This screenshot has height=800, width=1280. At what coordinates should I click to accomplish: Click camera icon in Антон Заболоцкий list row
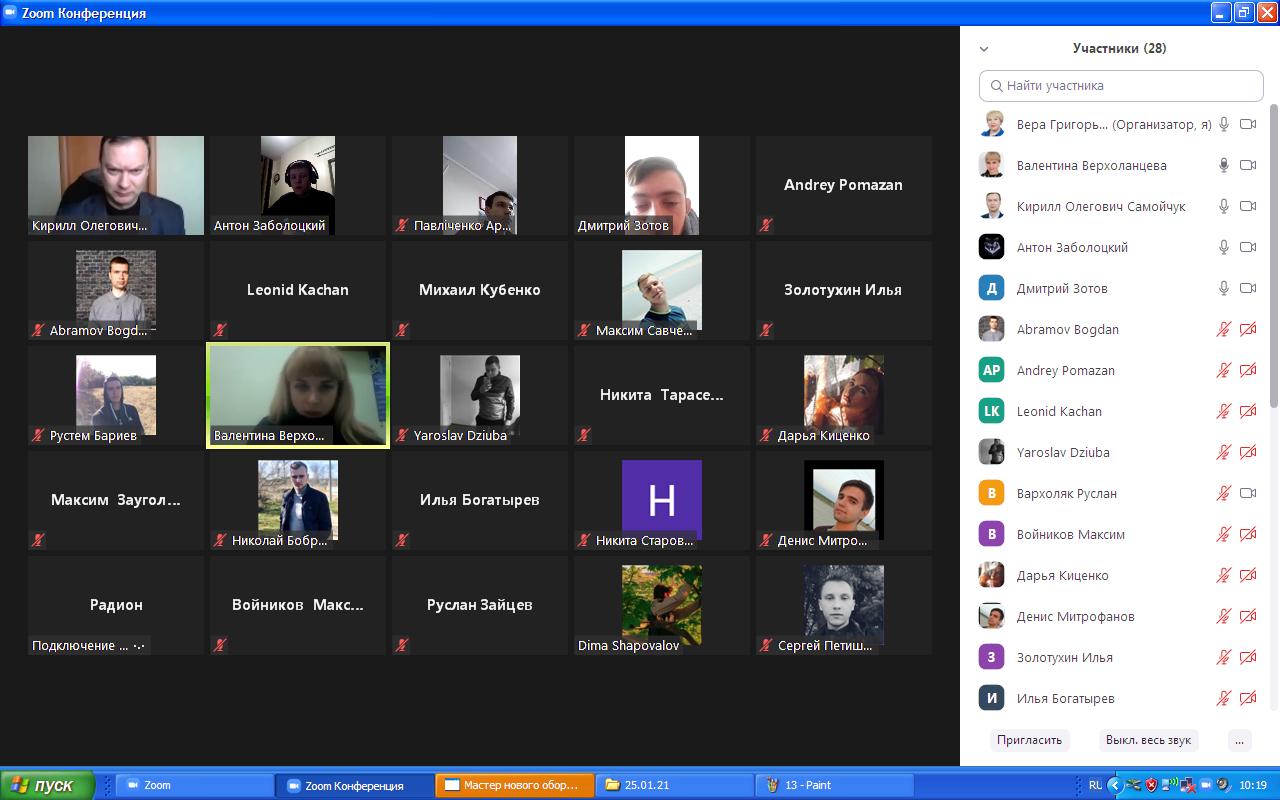1248,247
